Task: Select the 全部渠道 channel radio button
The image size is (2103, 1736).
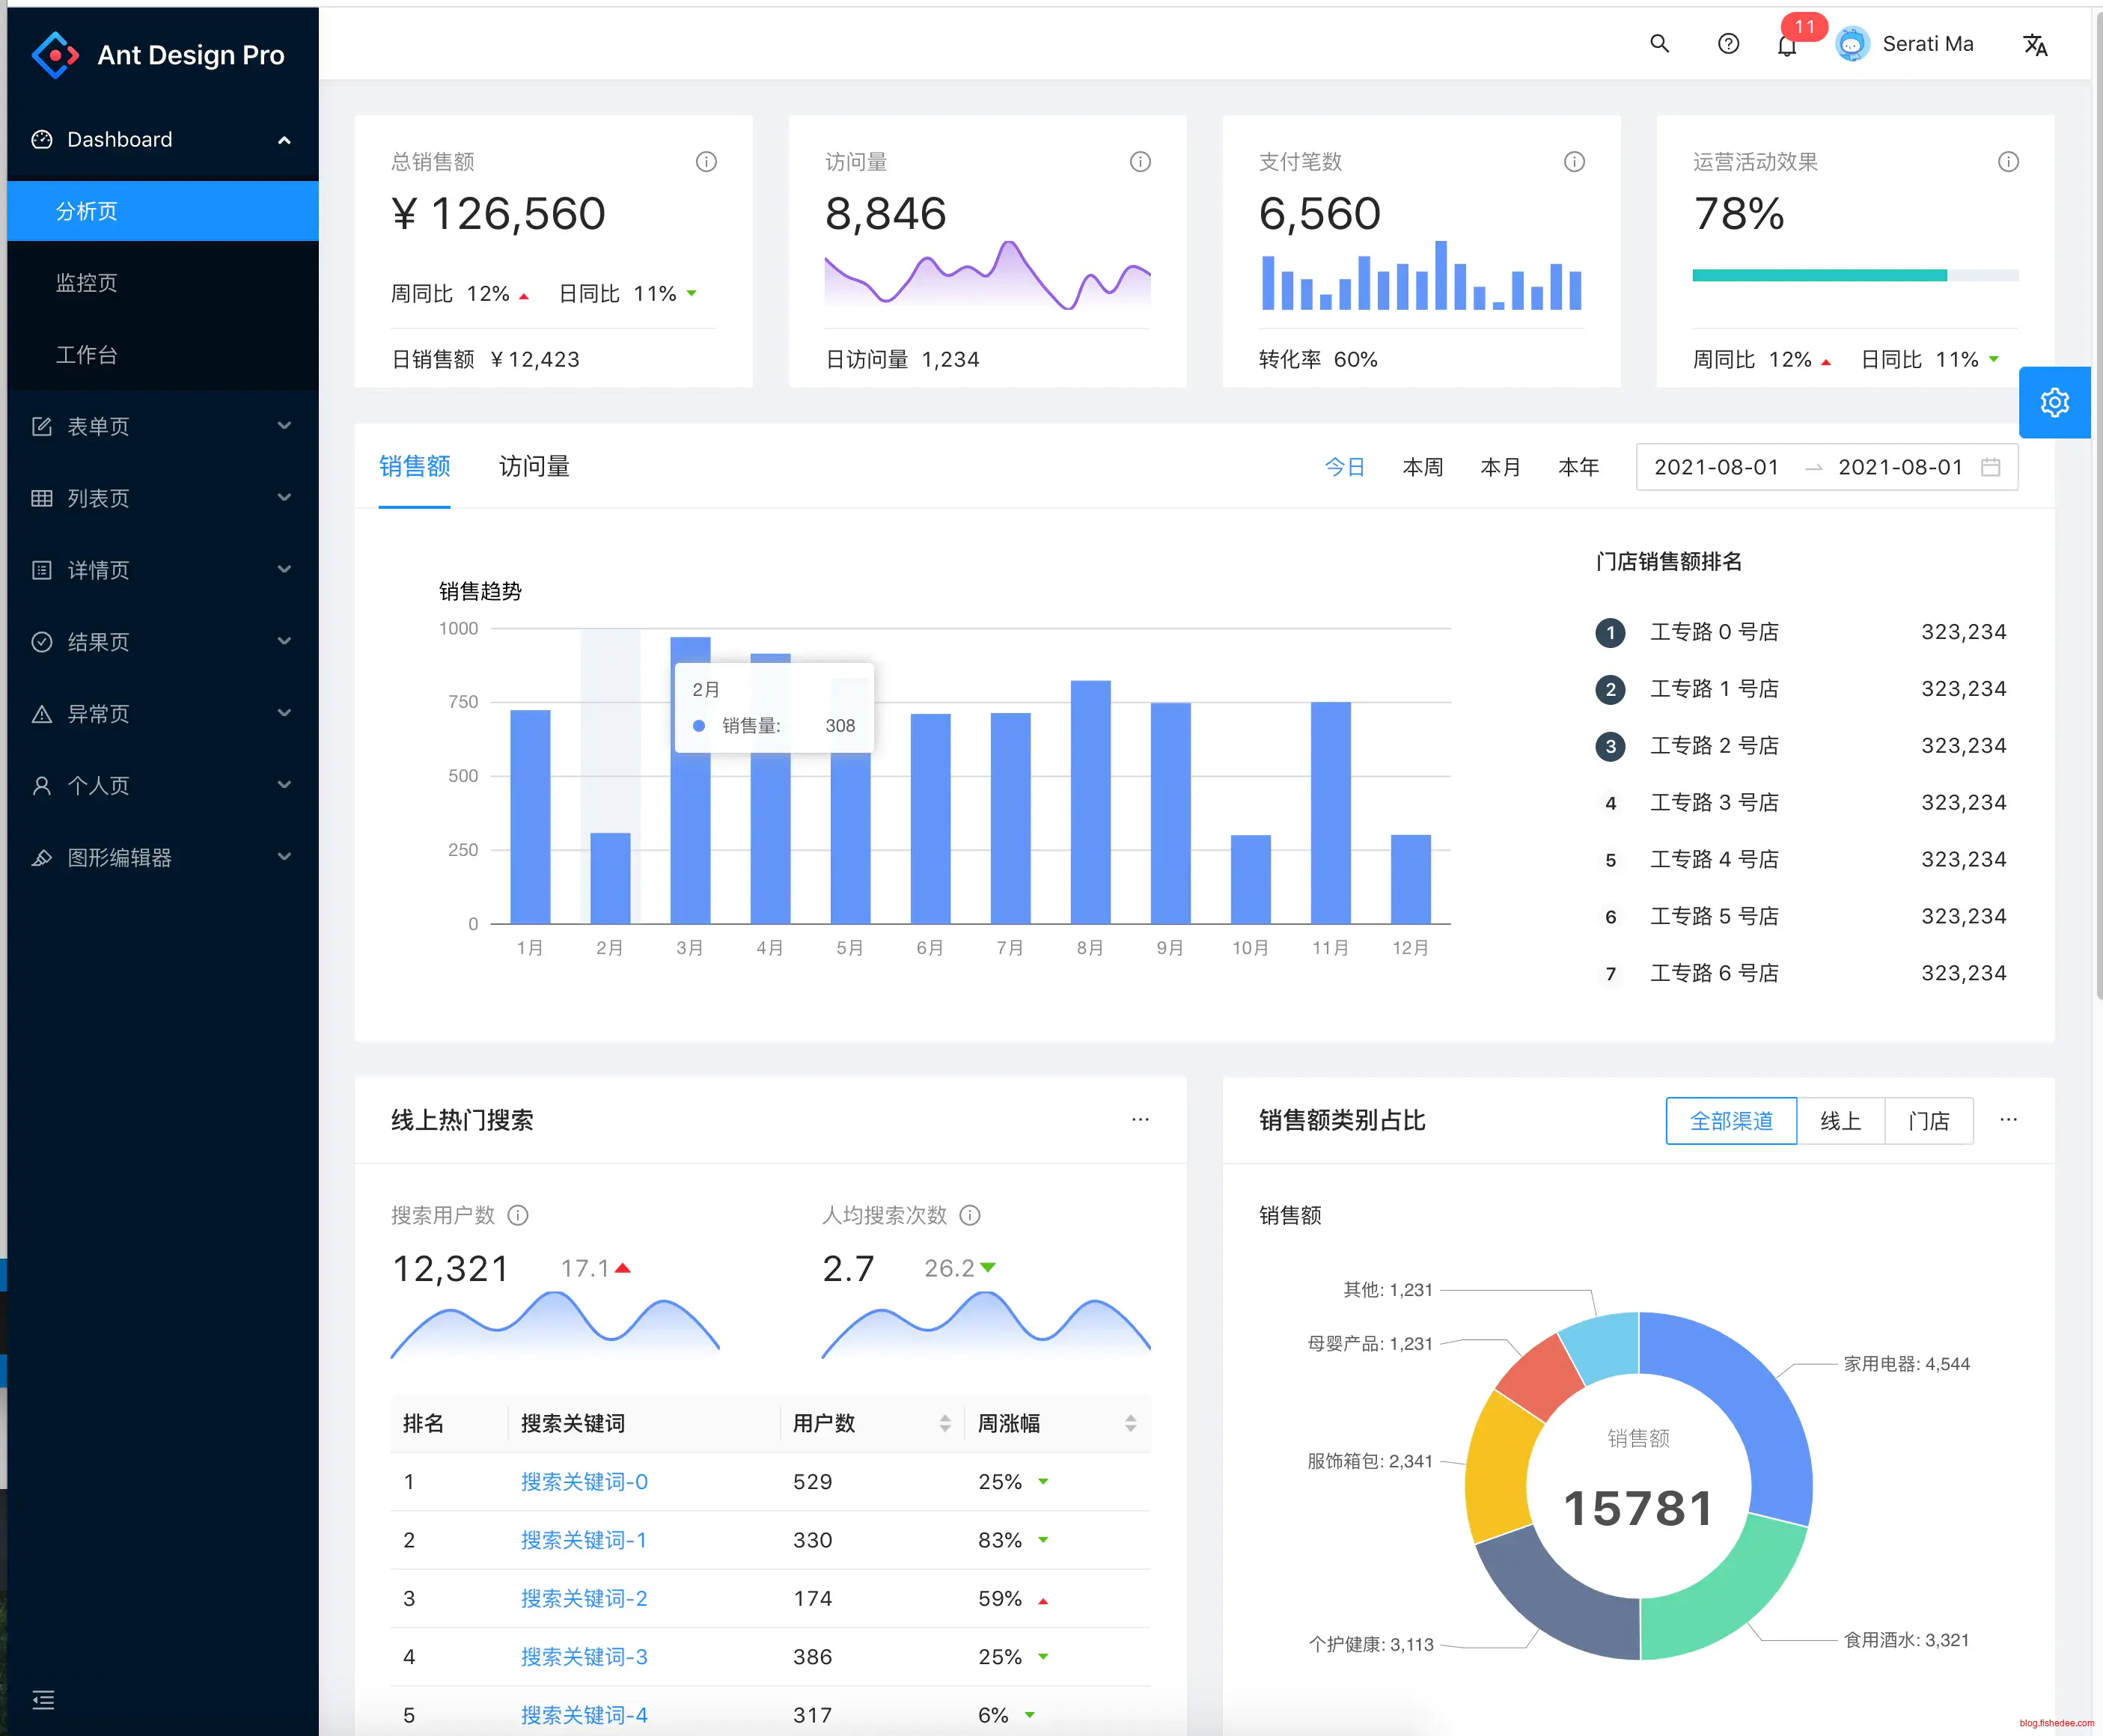Action: click(x=1731, y=1121)
